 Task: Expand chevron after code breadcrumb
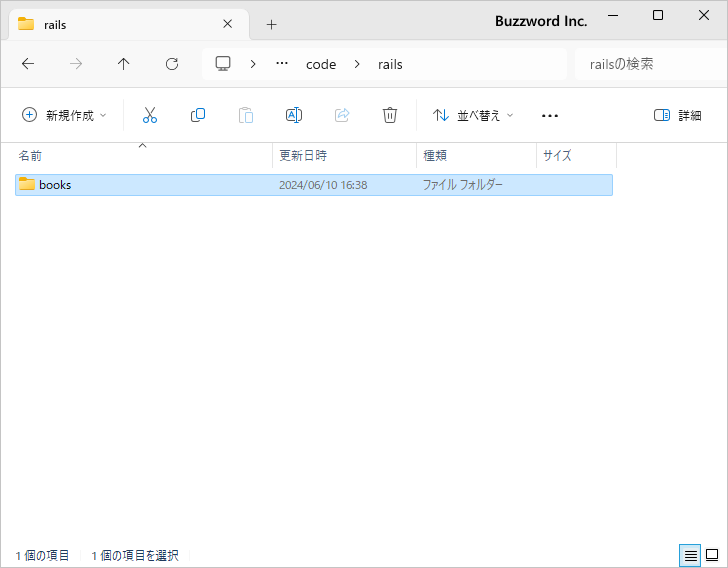click(x=357, y=64)
